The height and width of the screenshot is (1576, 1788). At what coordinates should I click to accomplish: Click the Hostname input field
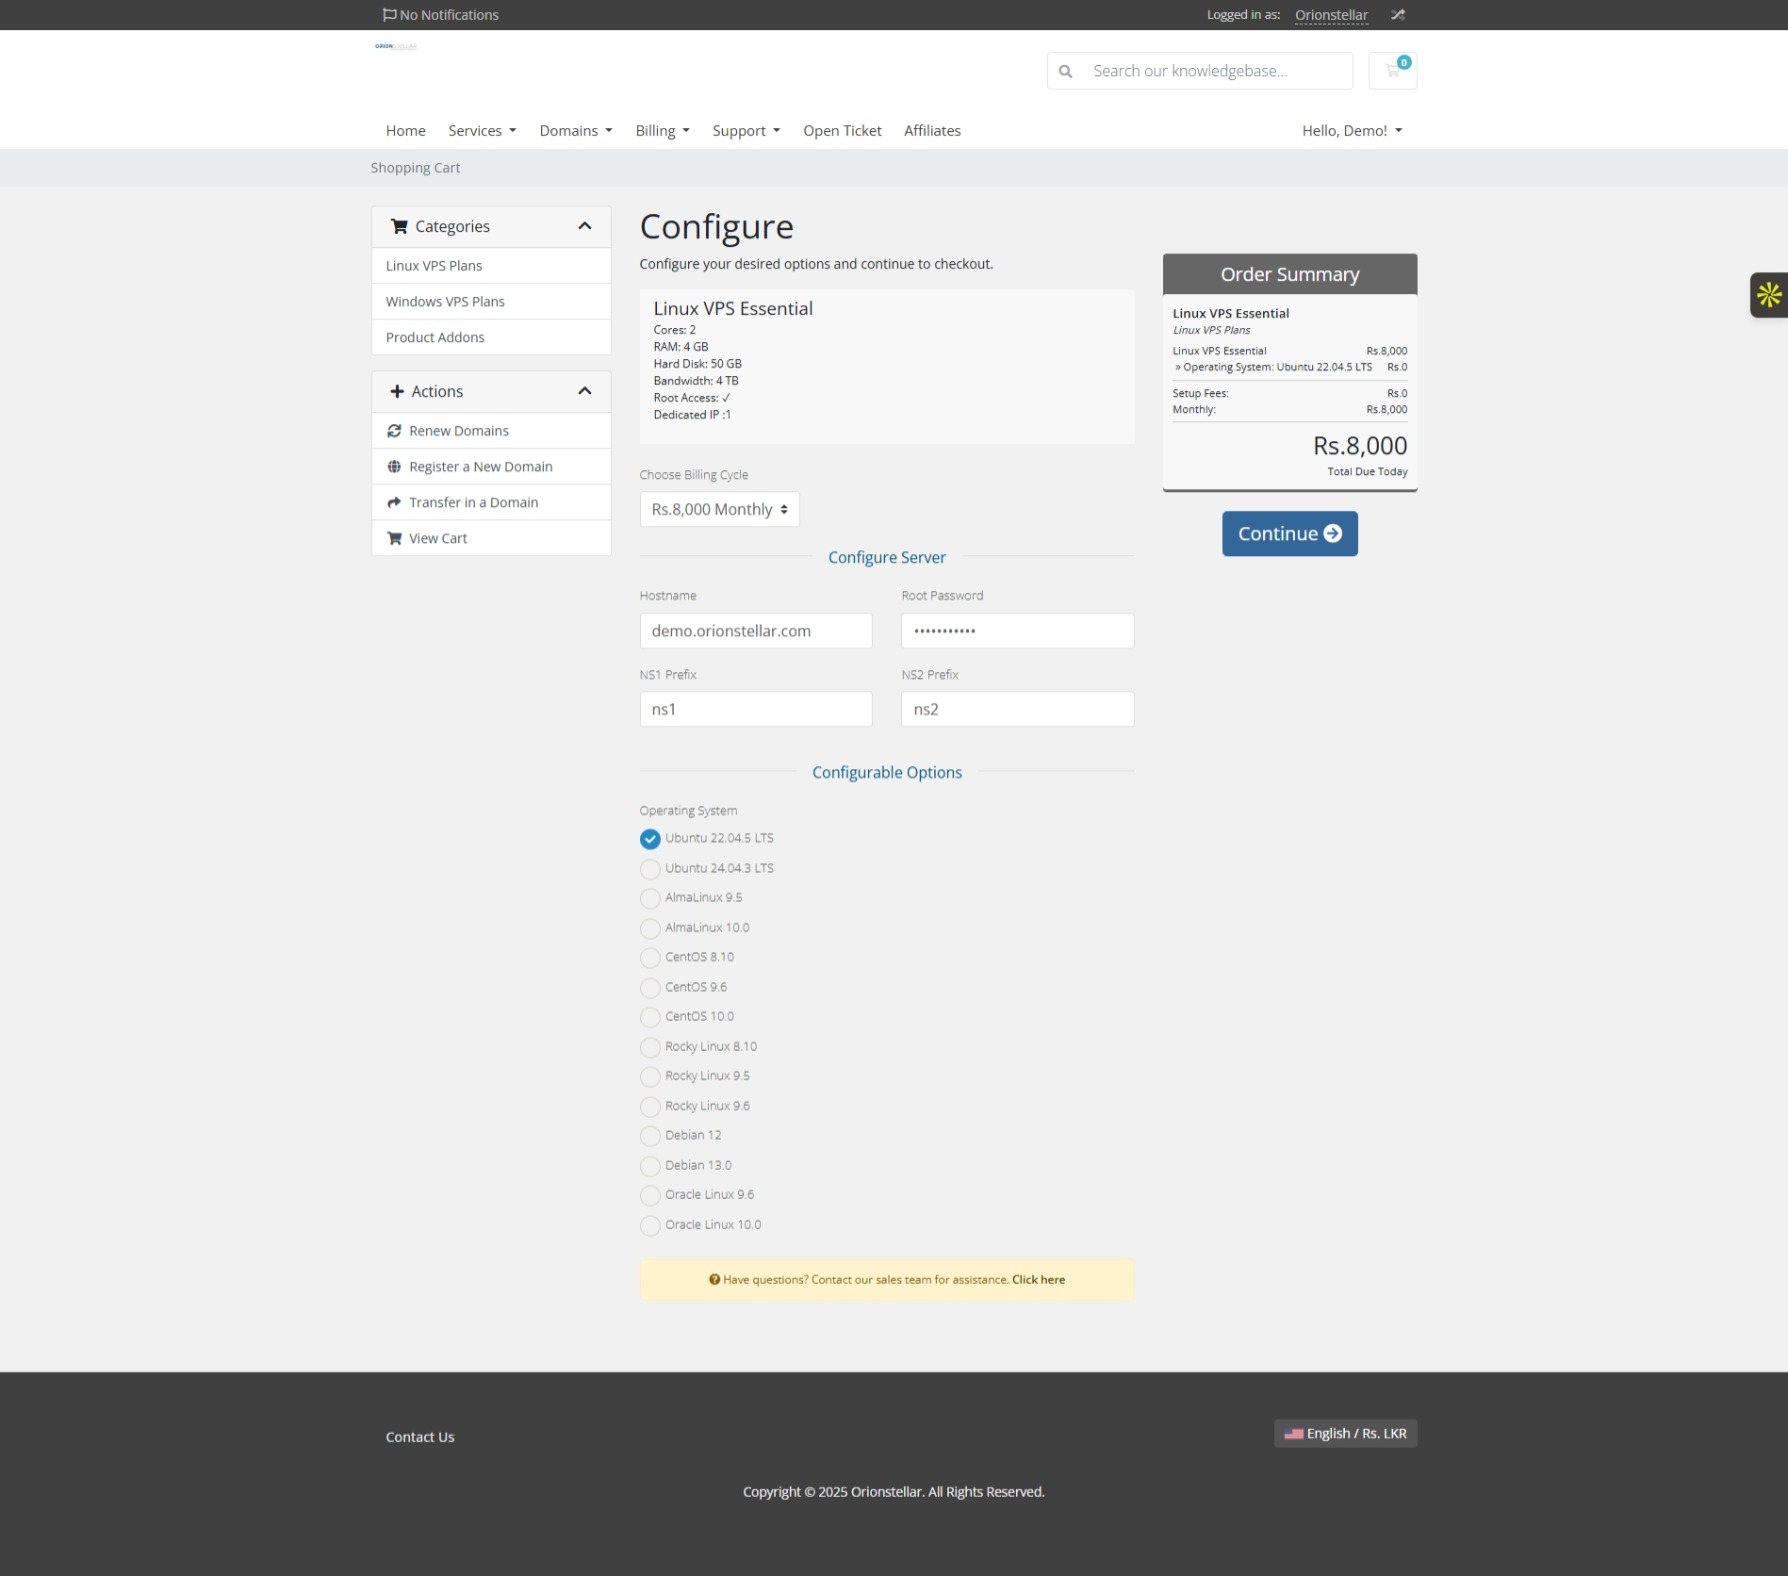(755, 631)
